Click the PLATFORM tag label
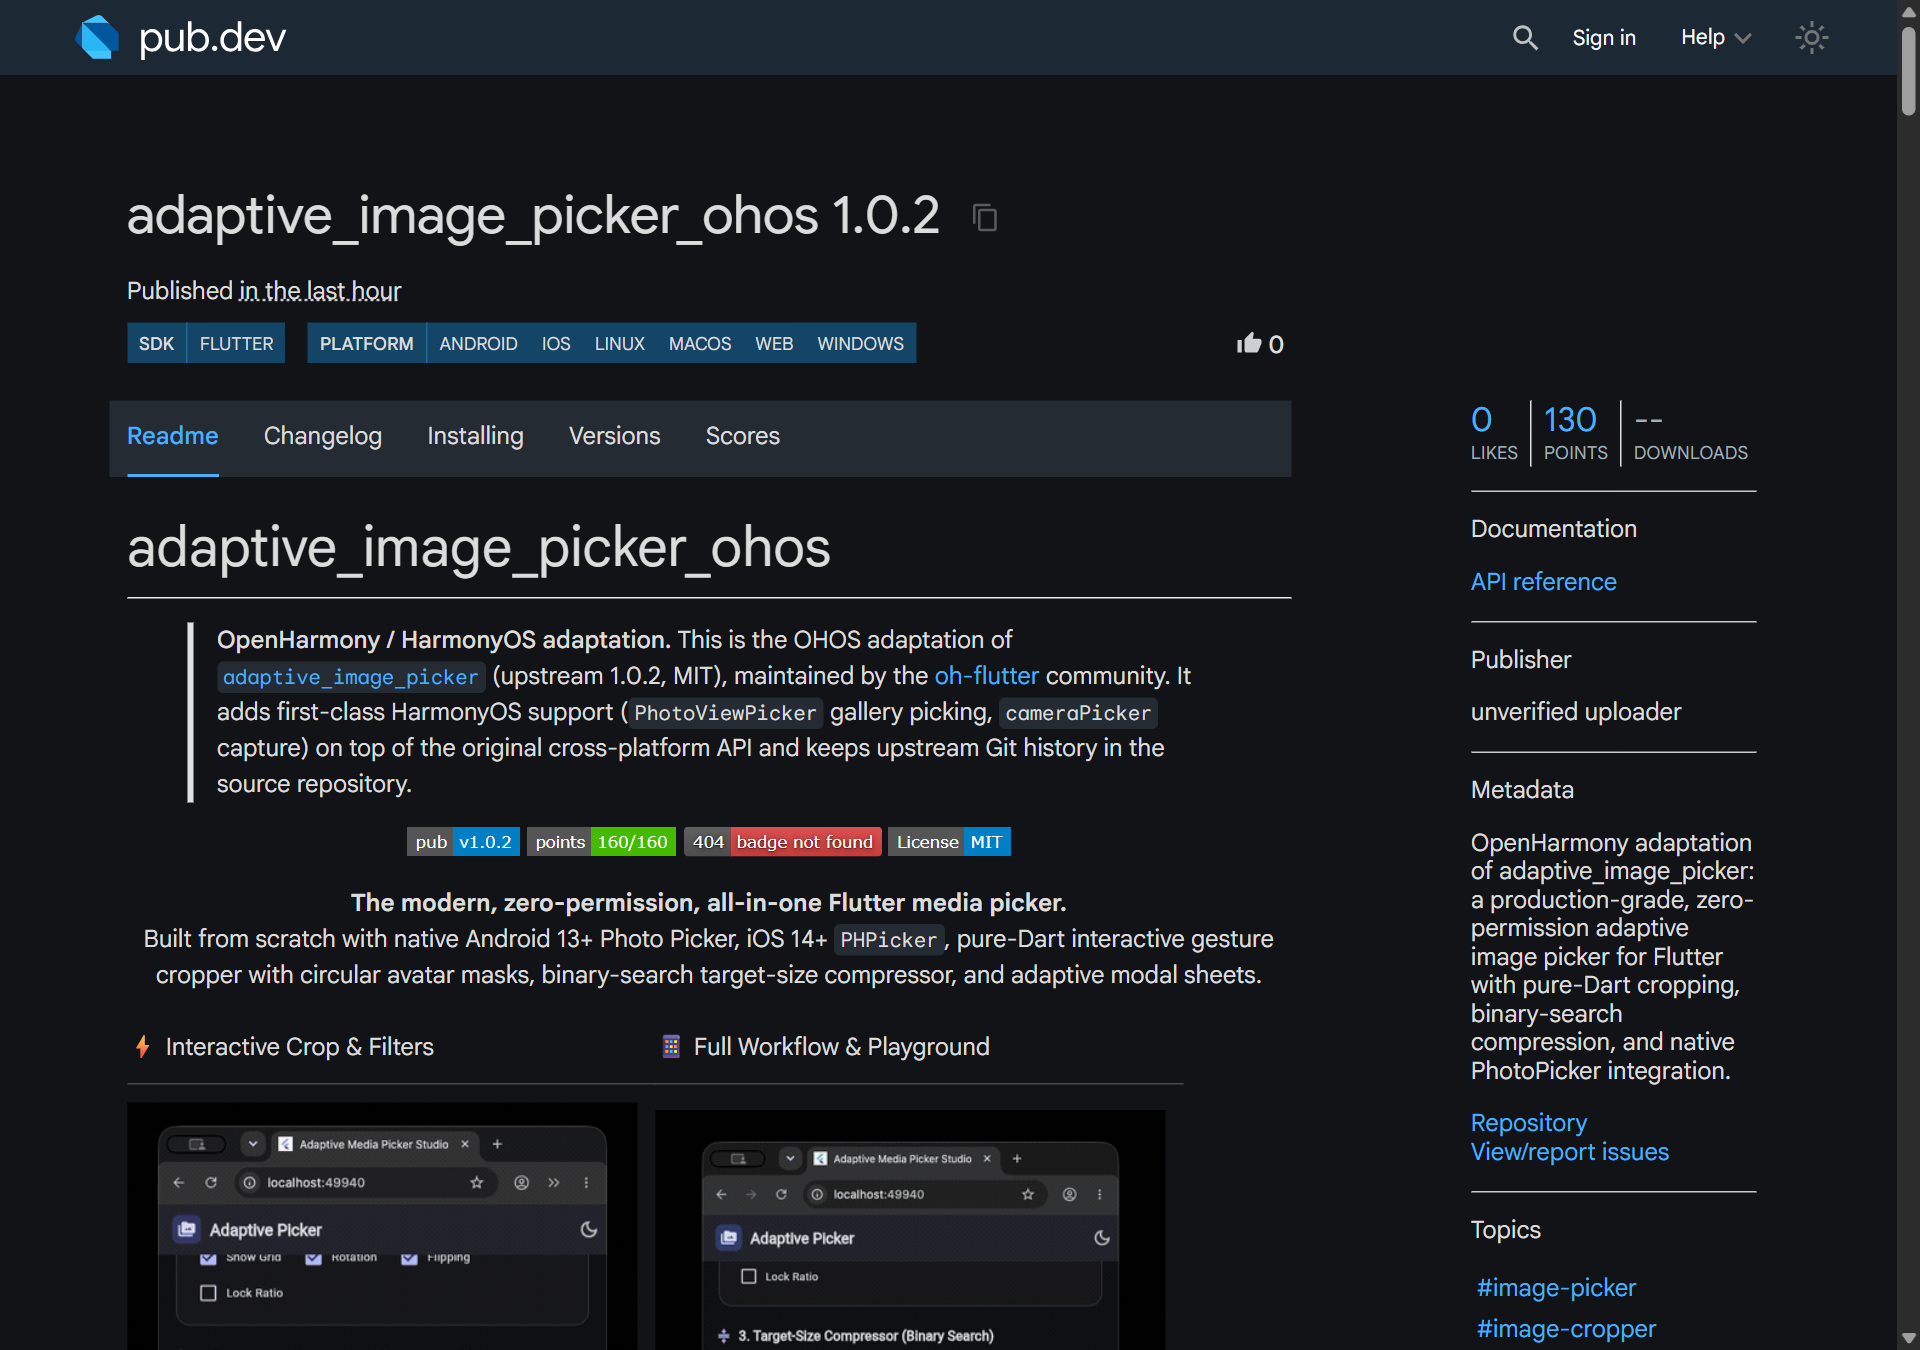 (366, 343)
